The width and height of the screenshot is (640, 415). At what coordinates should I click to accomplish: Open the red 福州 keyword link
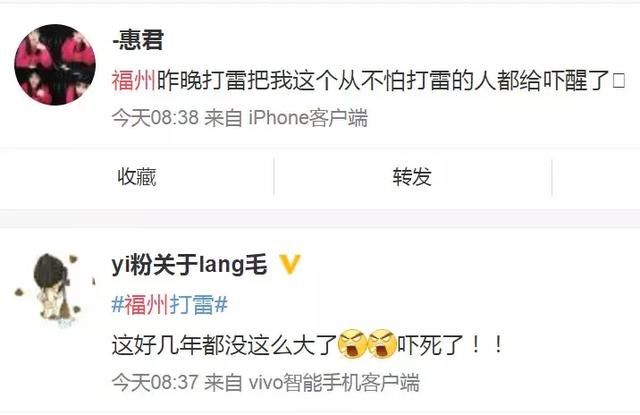click(x=134, y=80)
